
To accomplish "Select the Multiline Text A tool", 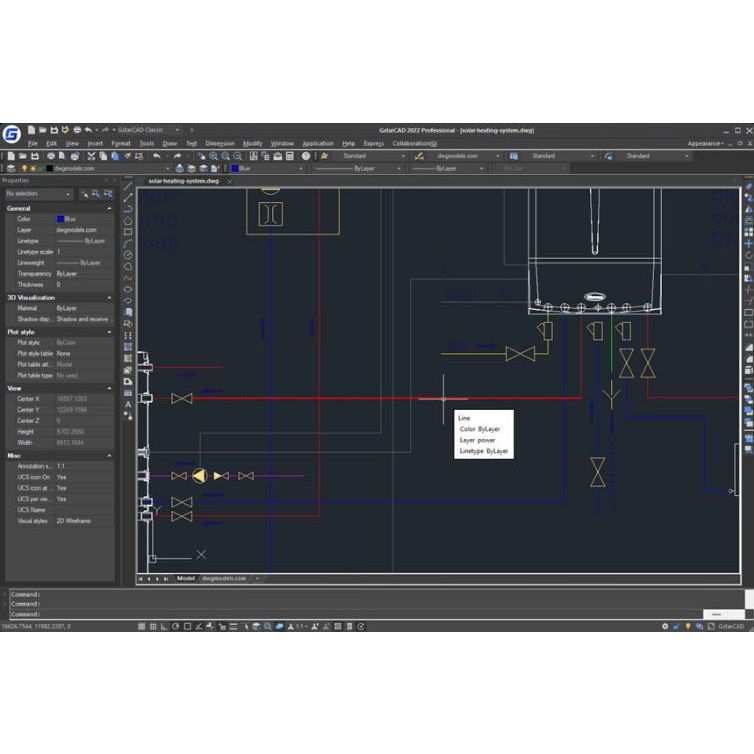I will pyautogui.click(x=128, y=404).
